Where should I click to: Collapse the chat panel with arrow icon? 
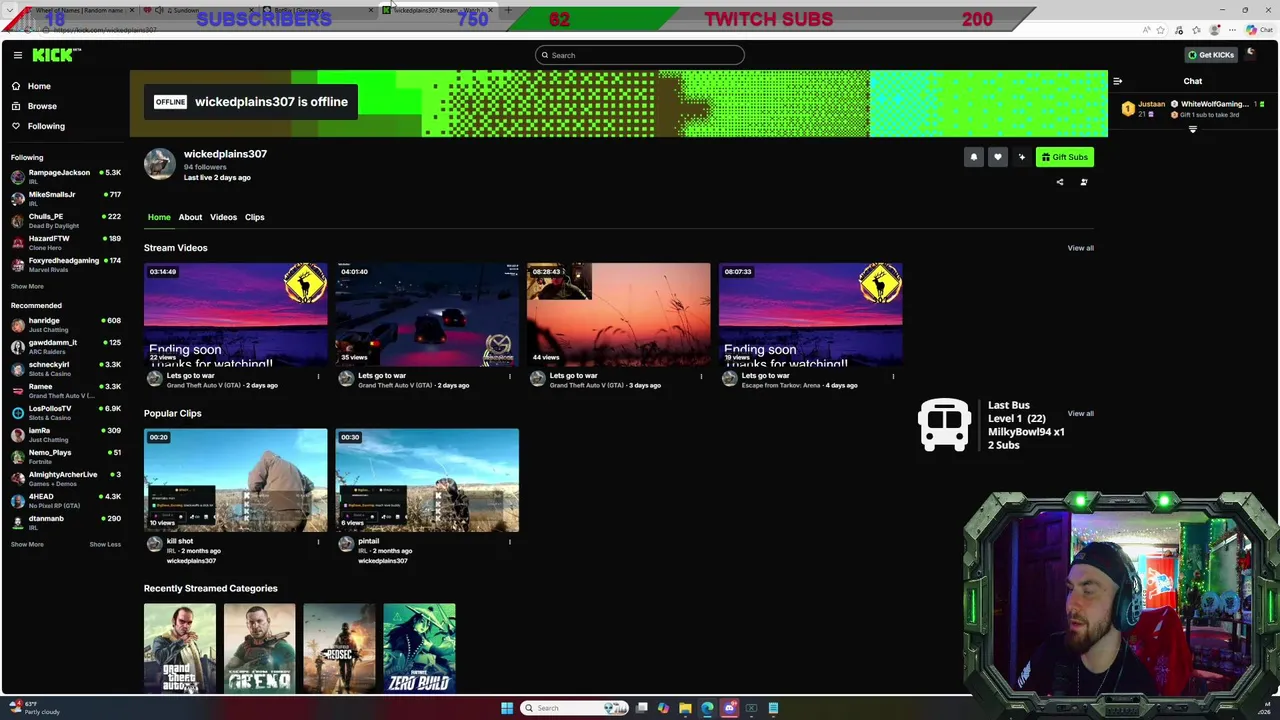[x=1117, y=81]
